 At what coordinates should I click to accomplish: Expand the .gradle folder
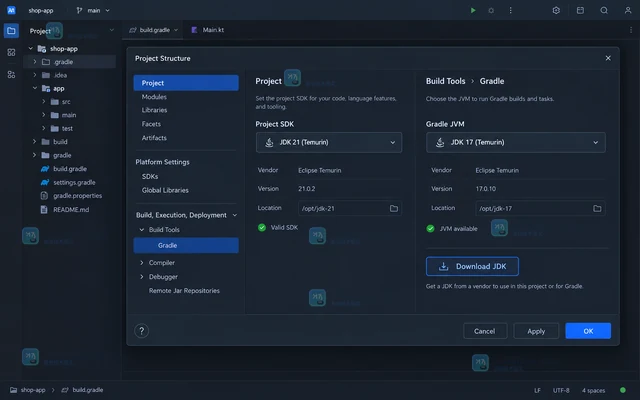click(35, 62)
